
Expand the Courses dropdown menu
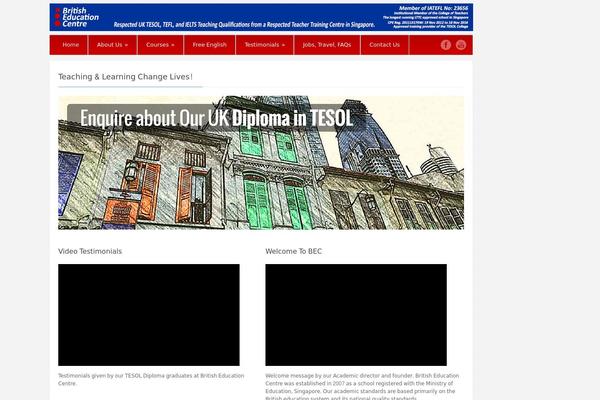click(160, 45)
